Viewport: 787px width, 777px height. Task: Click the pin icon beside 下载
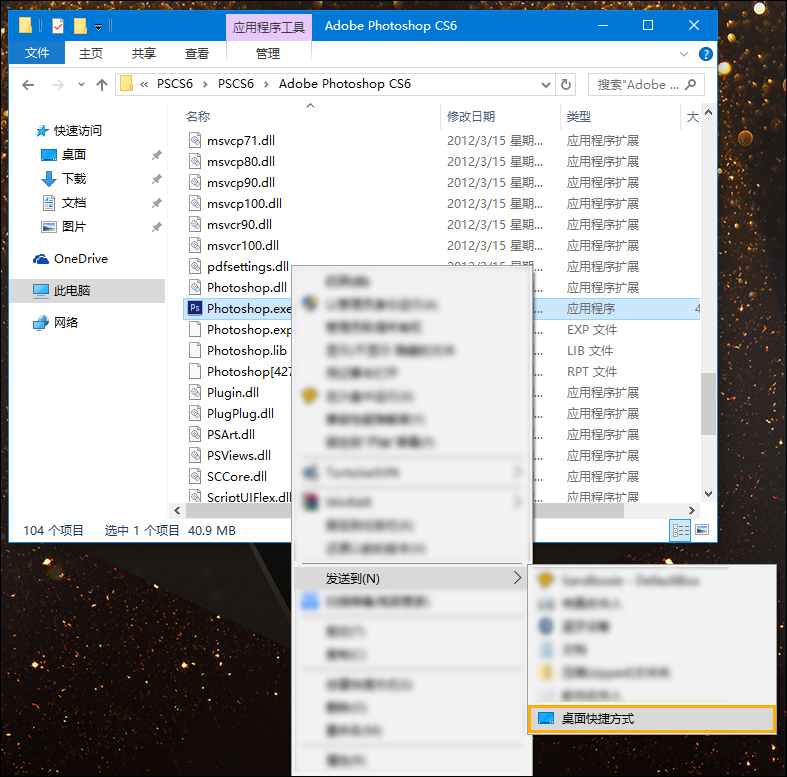[157, 179]
